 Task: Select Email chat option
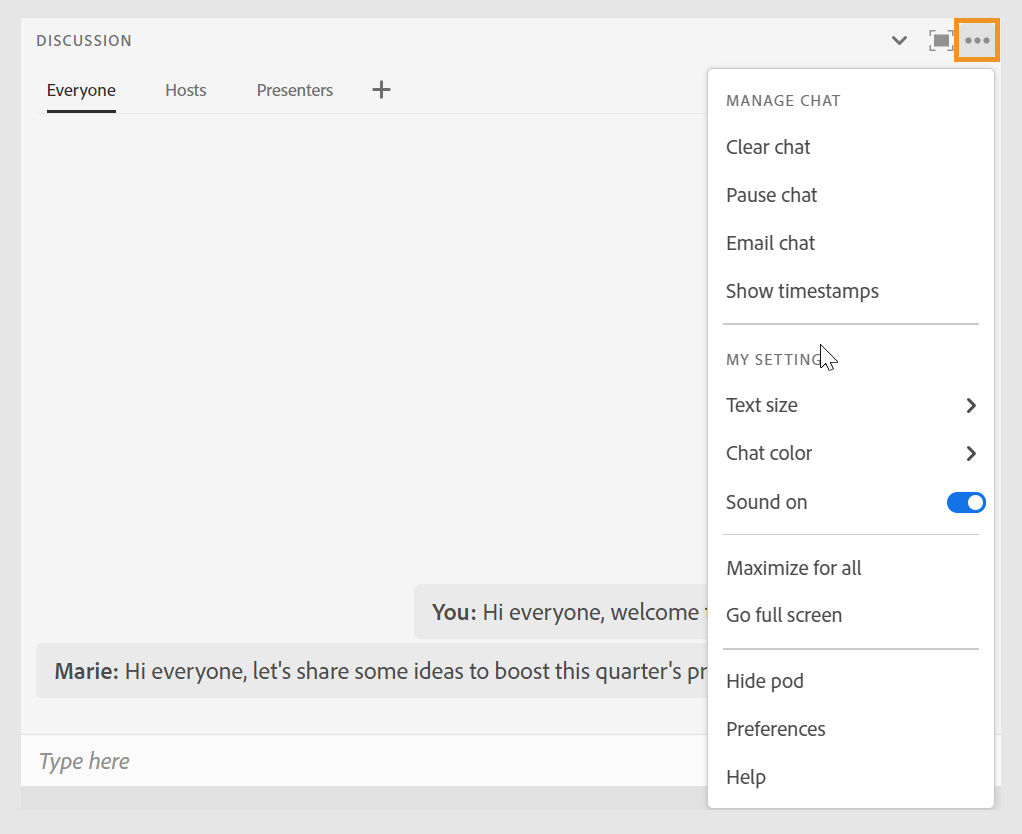pos(770,243)
